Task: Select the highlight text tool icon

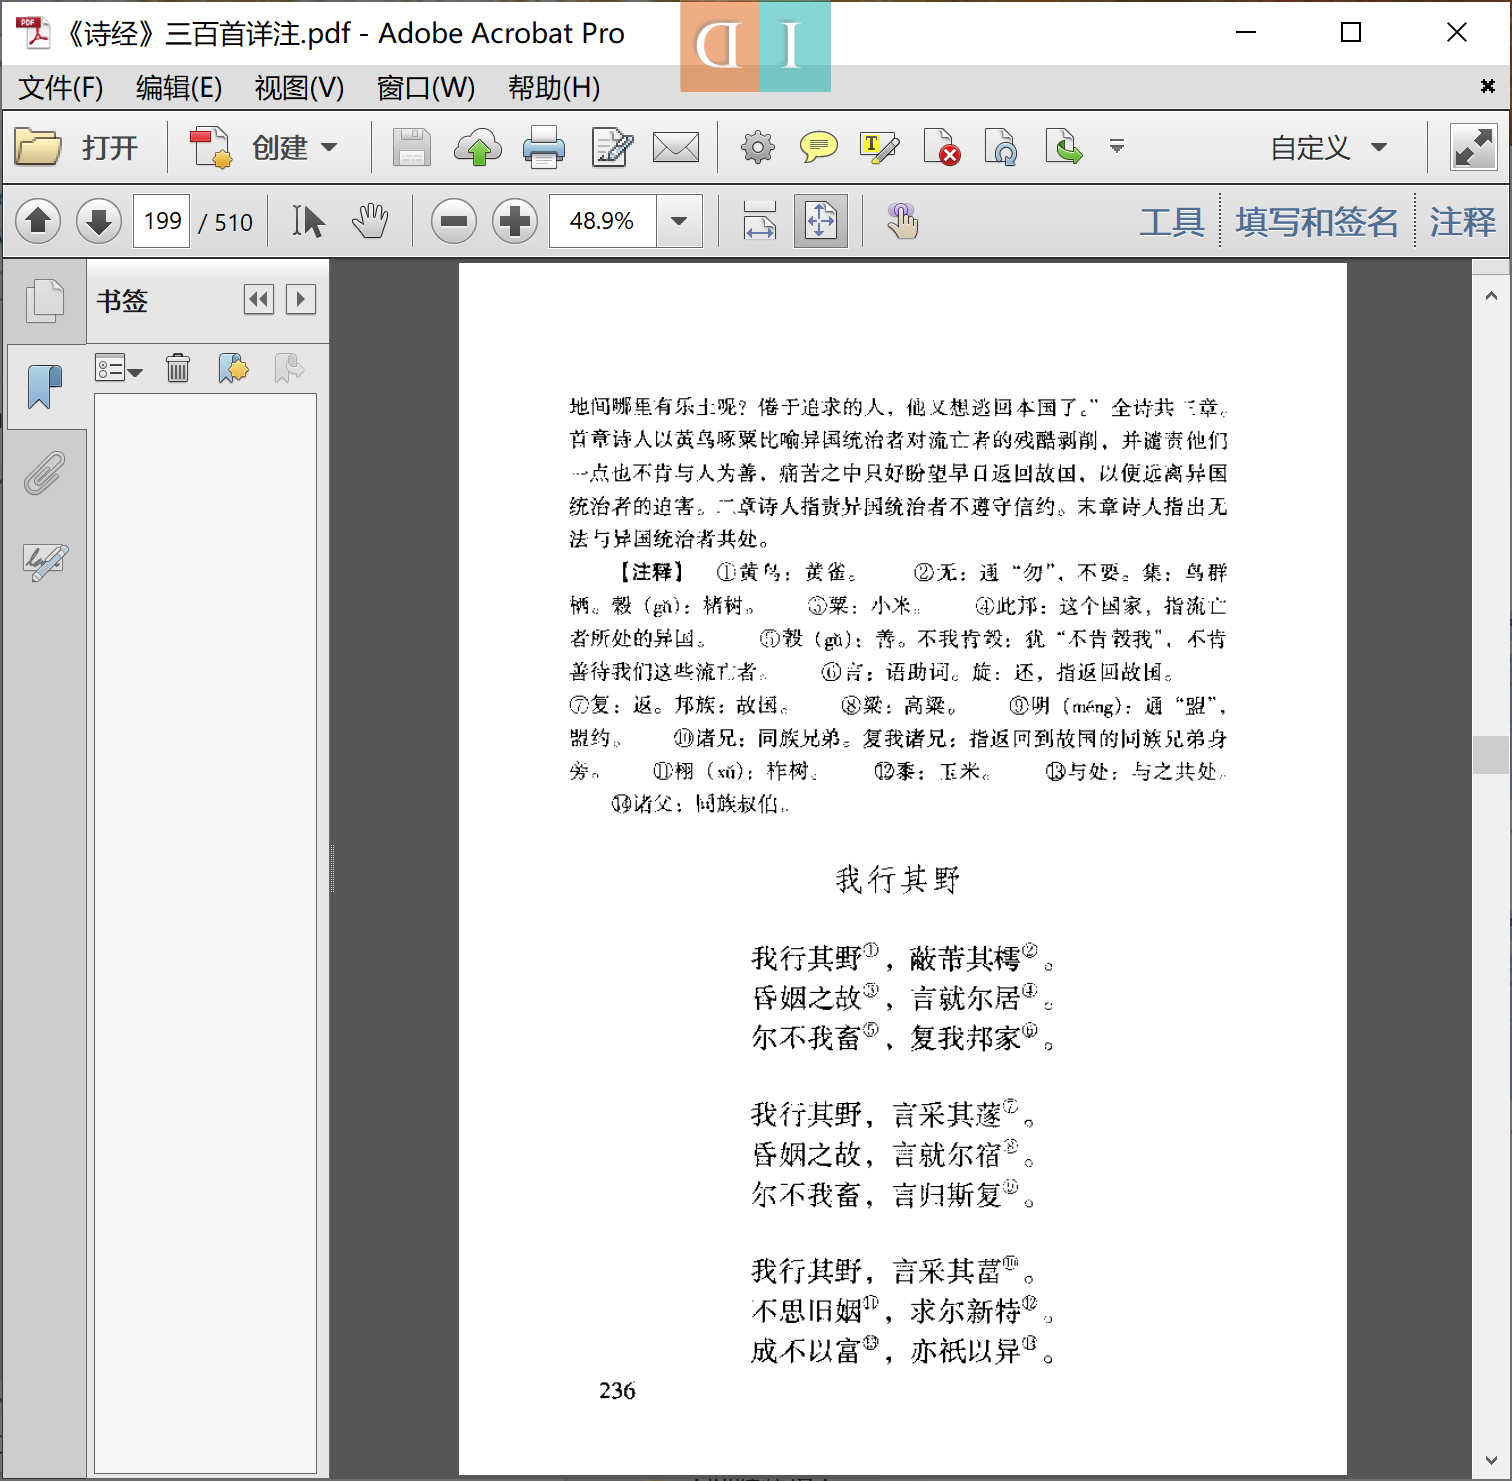Action: pyautogui.click(x=879, y=148)
